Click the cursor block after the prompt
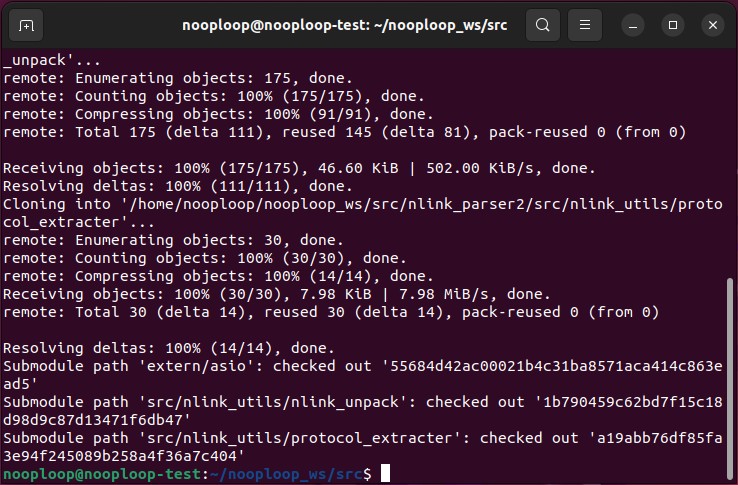The width and height of the screenshot is (738, 485). coord(385,473)
